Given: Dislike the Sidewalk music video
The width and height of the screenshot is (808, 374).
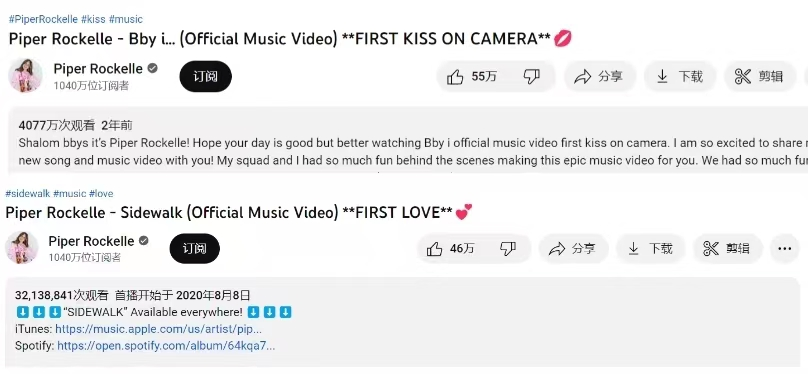Looking at the screenshot, I should pyautogui.click(x=509, y=249).
